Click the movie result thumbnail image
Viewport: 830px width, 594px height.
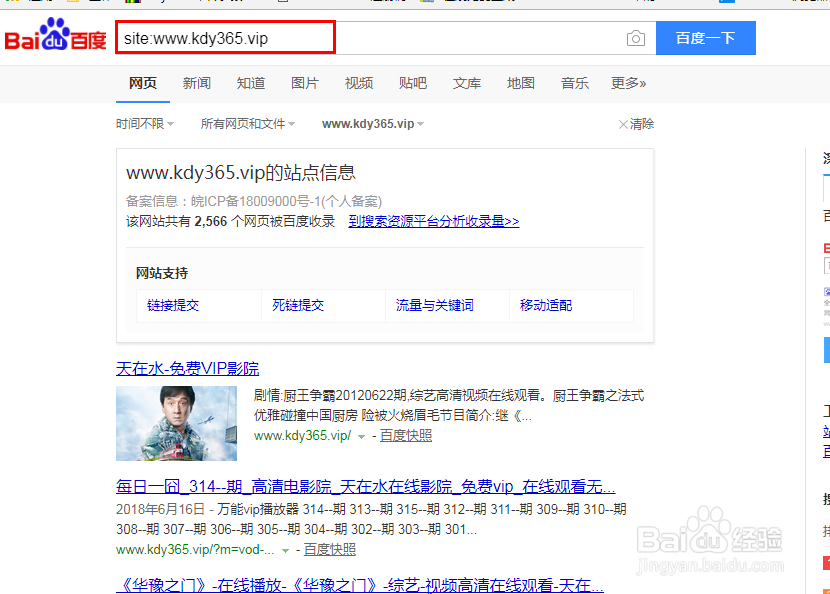pos(180,423)
